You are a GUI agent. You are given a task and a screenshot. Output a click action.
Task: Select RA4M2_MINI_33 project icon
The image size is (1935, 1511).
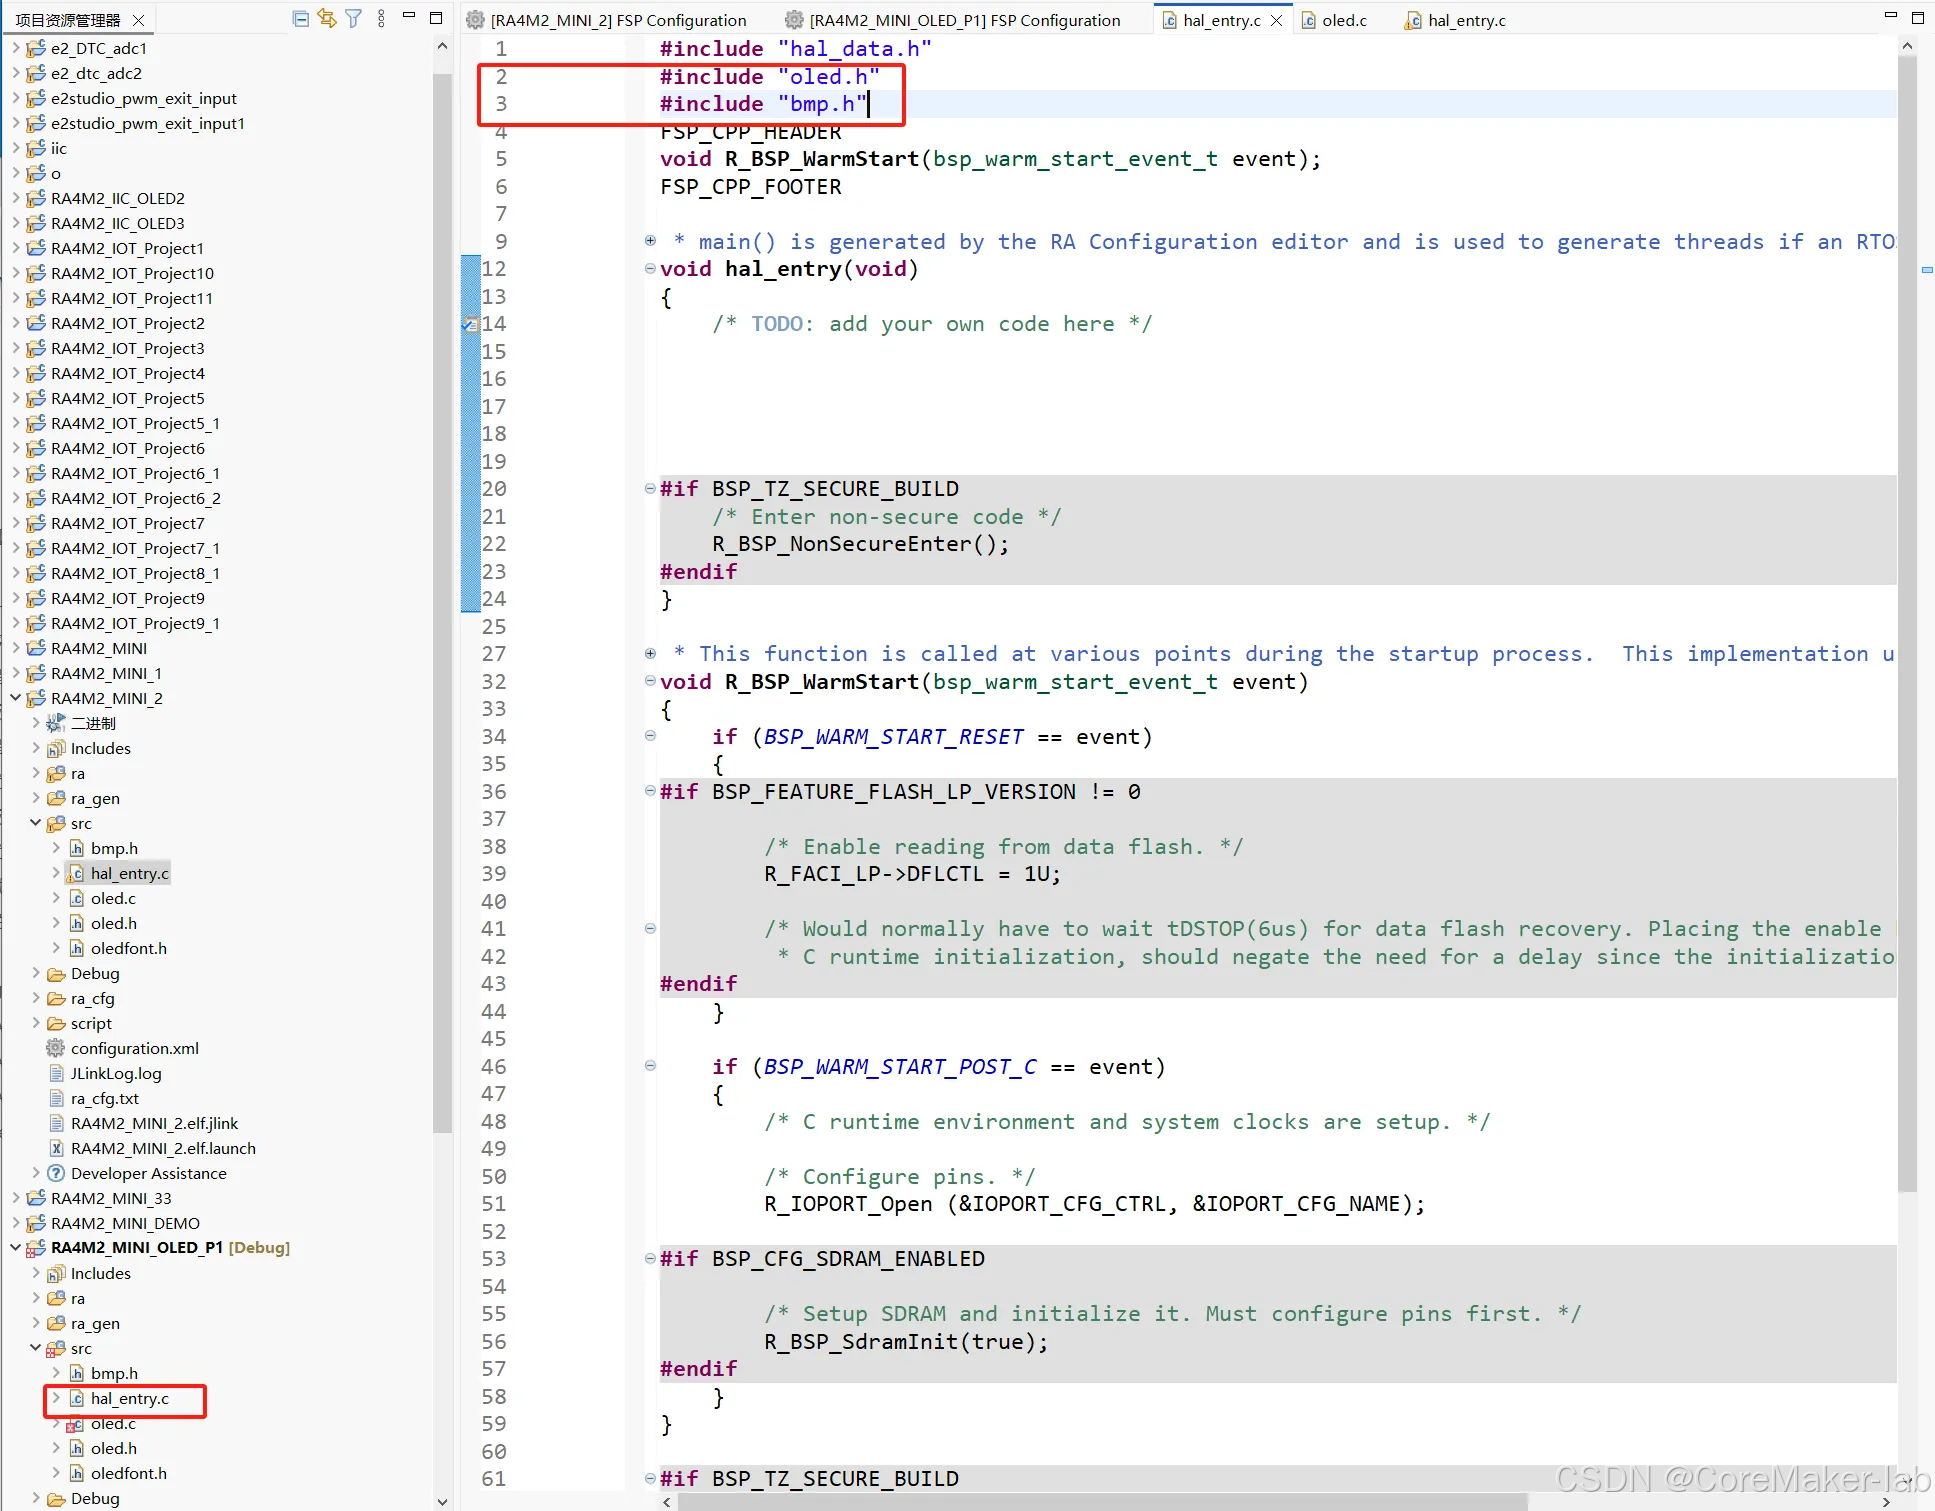[36, 1198]
